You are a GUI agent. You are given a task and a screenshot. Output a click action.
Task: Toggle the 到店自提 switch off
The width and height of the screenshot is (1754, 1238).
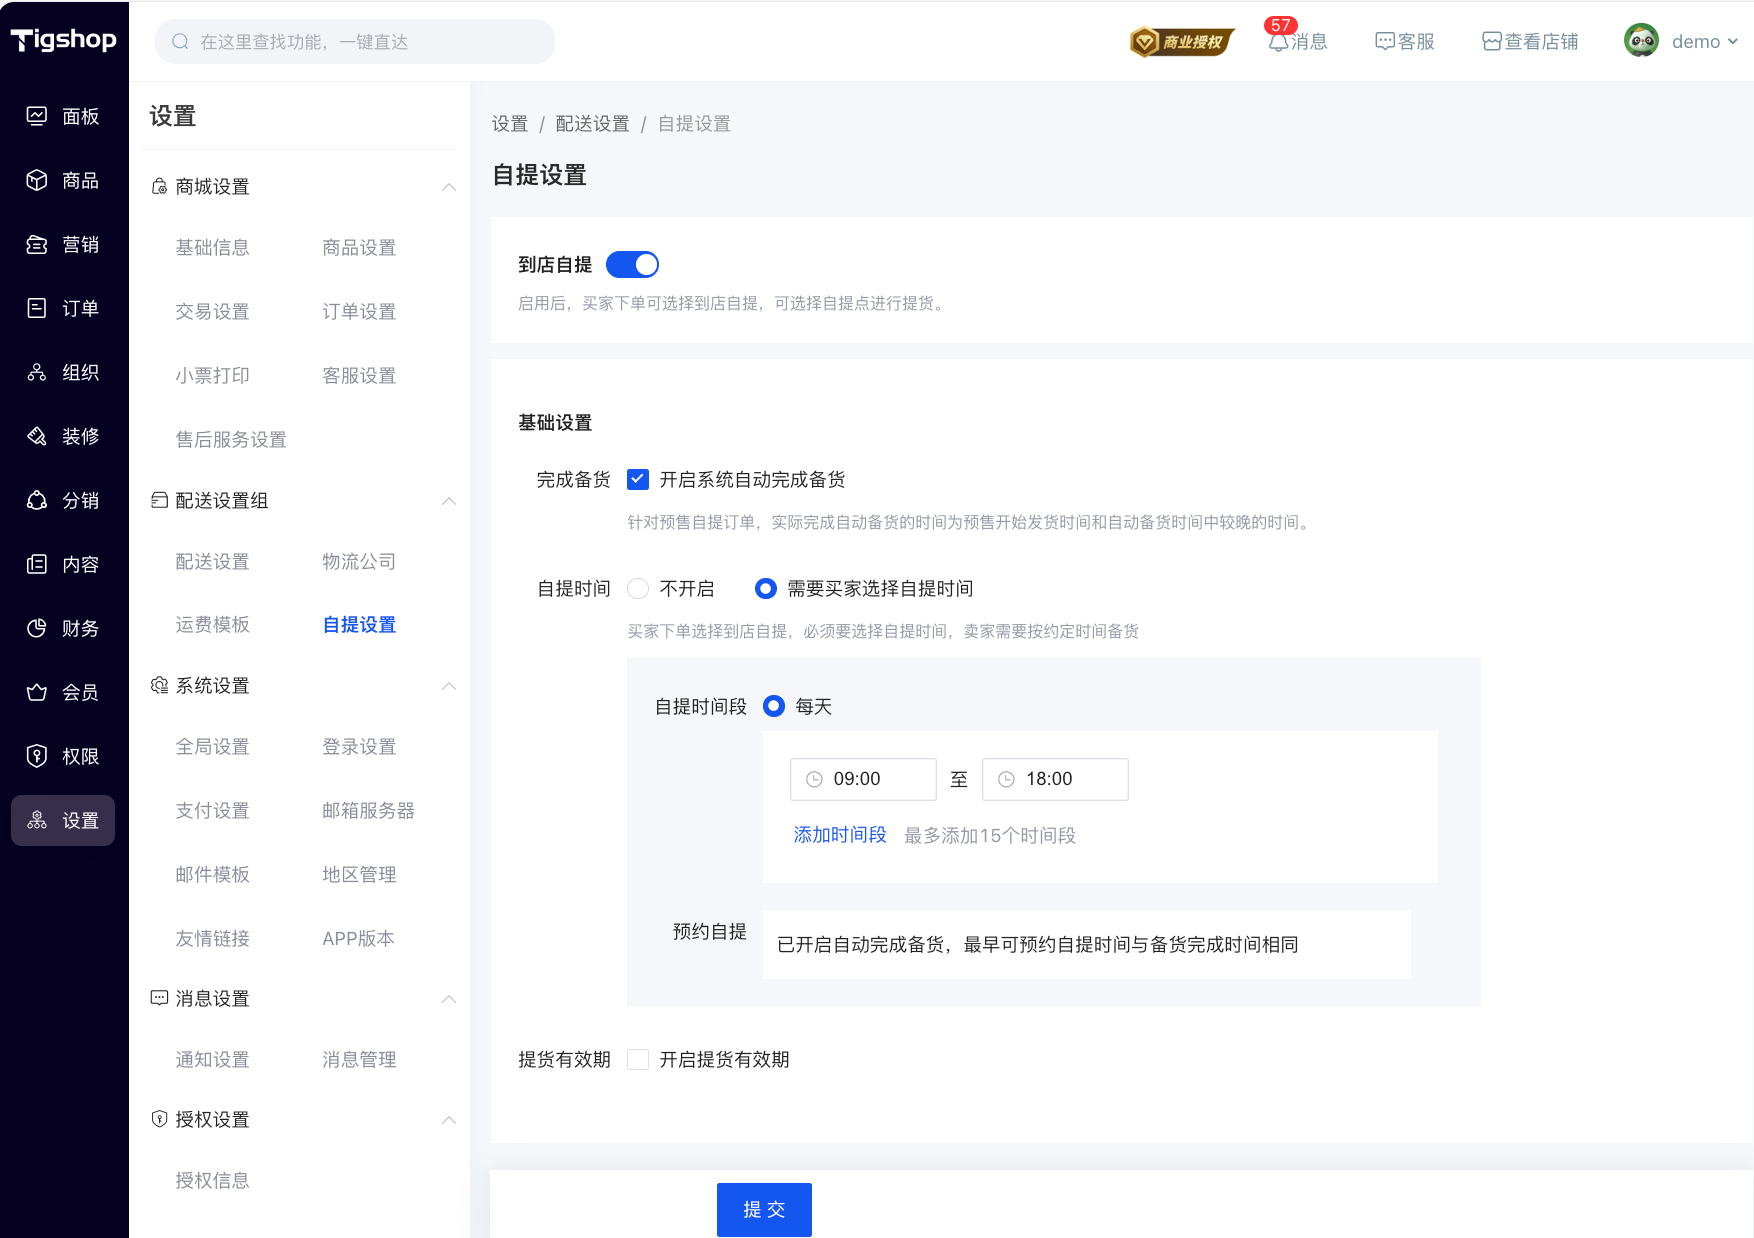(x=632, y=265)
